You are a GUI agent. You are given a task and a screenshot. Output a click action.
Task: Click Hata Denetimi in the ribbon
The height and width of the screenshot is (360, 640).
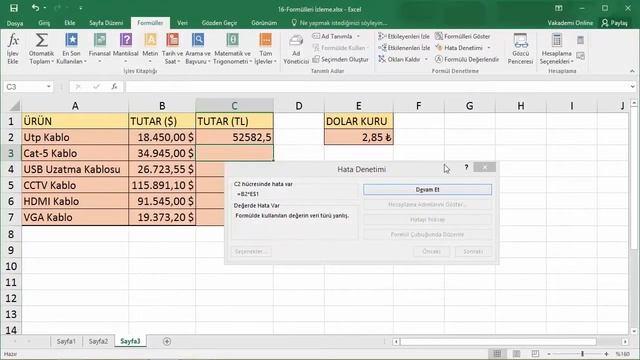[459, 48]
